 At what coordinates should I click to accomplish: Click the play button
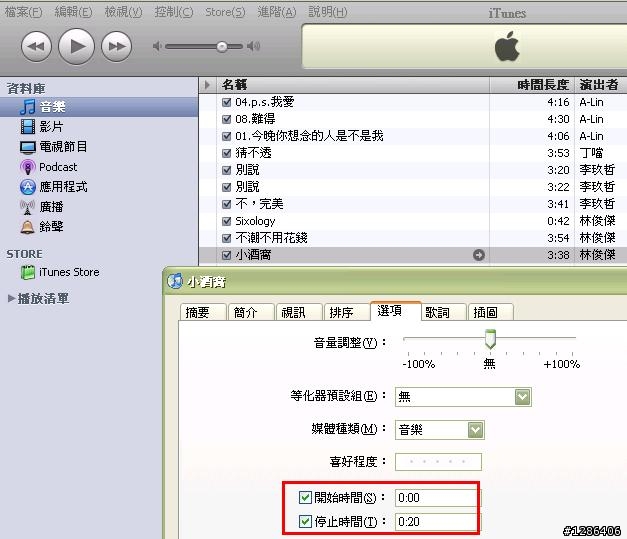pyautogui.click(x=76, y=46)
